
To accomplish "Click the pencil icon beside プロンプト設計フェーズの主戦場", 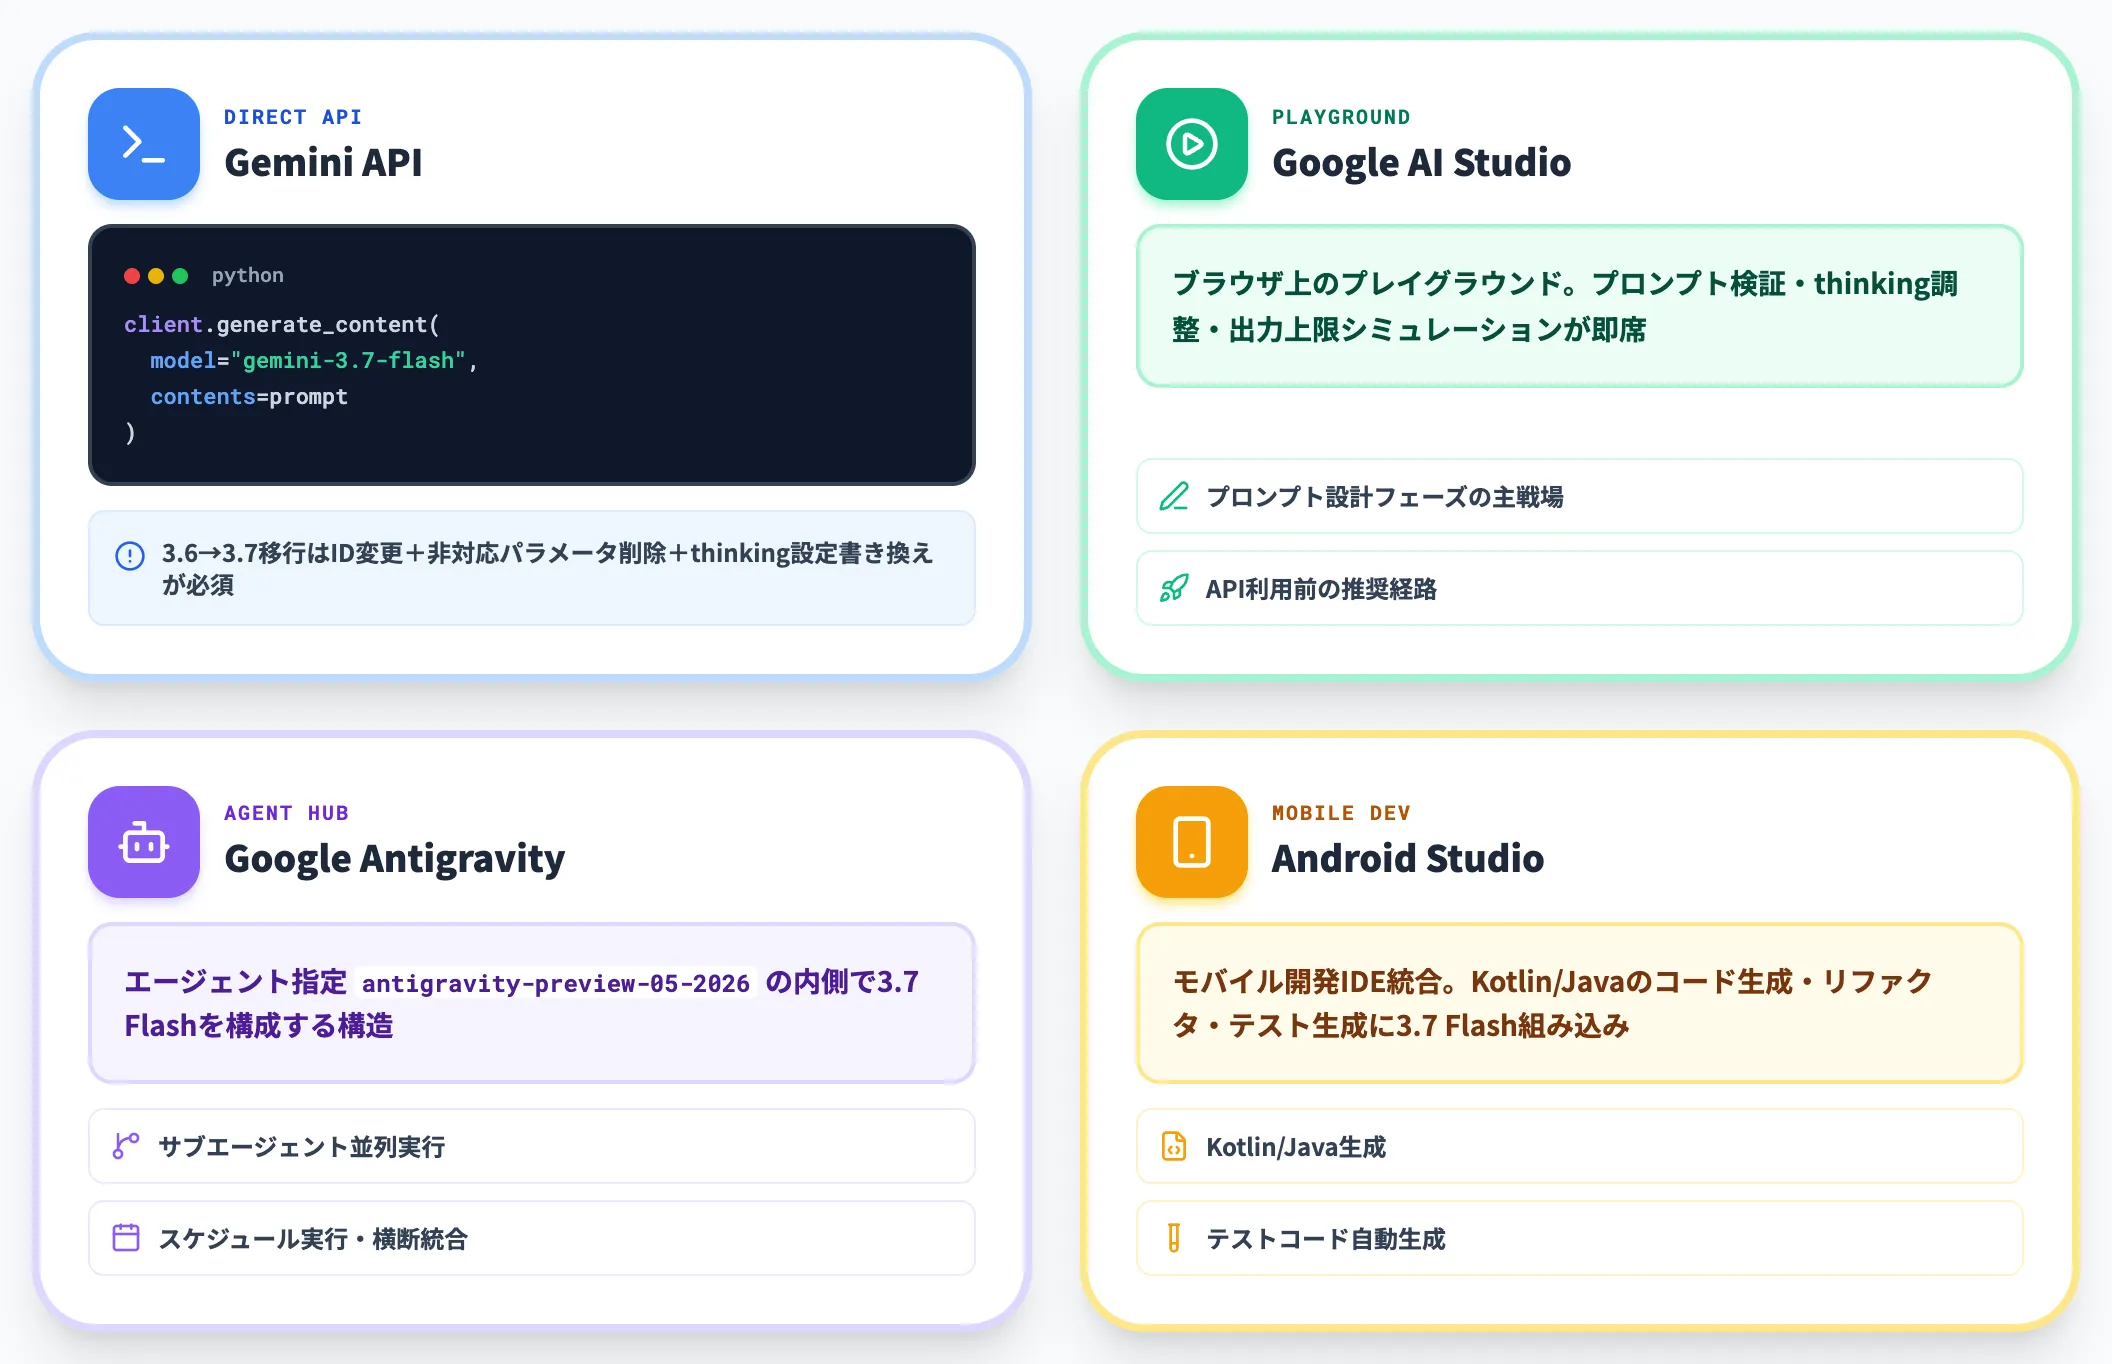I will pyautogui.click(x=1174, y=496).
